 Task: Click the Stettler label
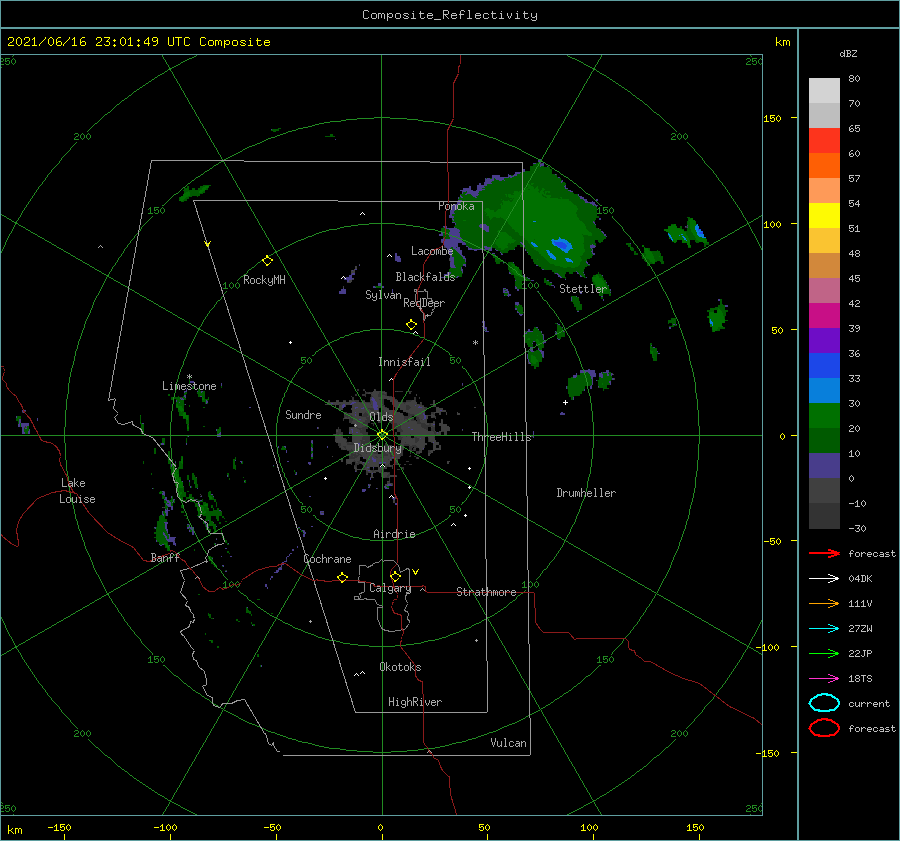coord(583,289)
